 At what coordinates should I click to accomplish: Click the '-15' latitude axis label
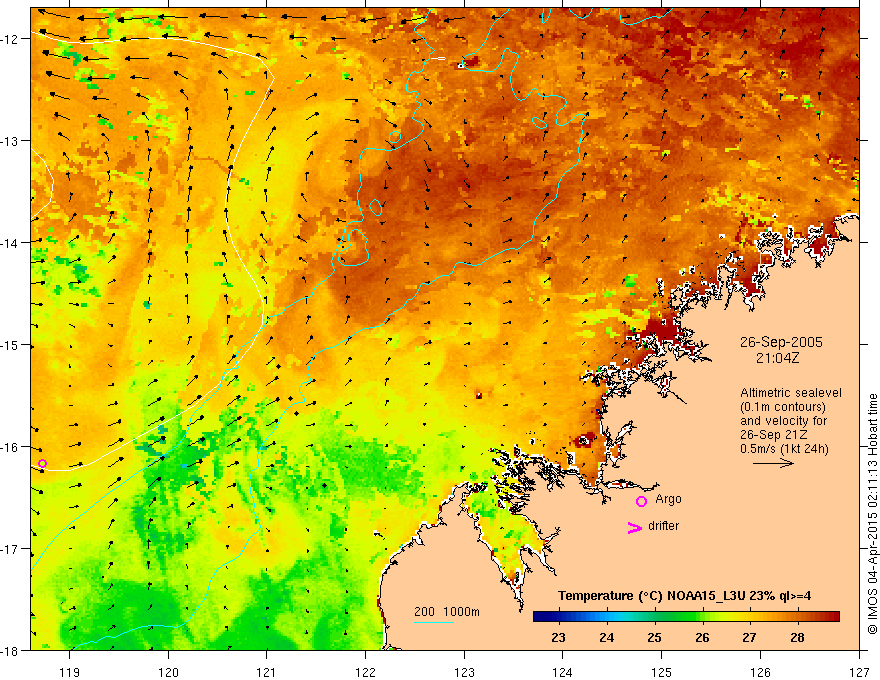[x=11, y=345]
